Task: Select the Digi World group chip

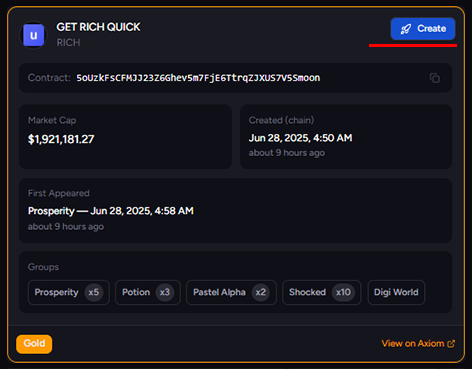Action: (396, 292)
